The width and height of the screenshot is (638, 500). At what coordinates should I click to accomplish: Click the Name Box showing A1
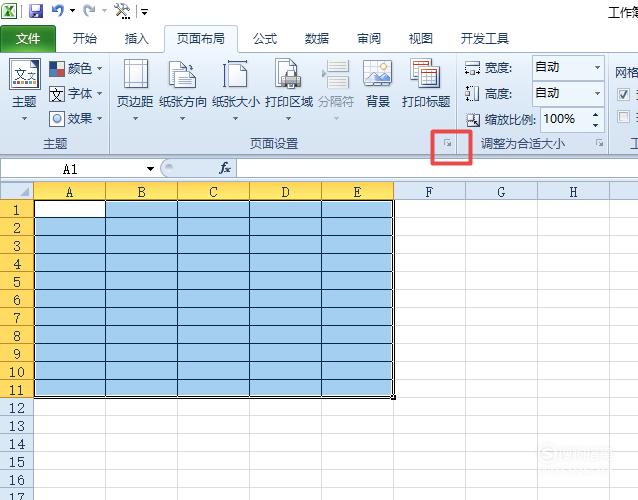click(71, 169)
